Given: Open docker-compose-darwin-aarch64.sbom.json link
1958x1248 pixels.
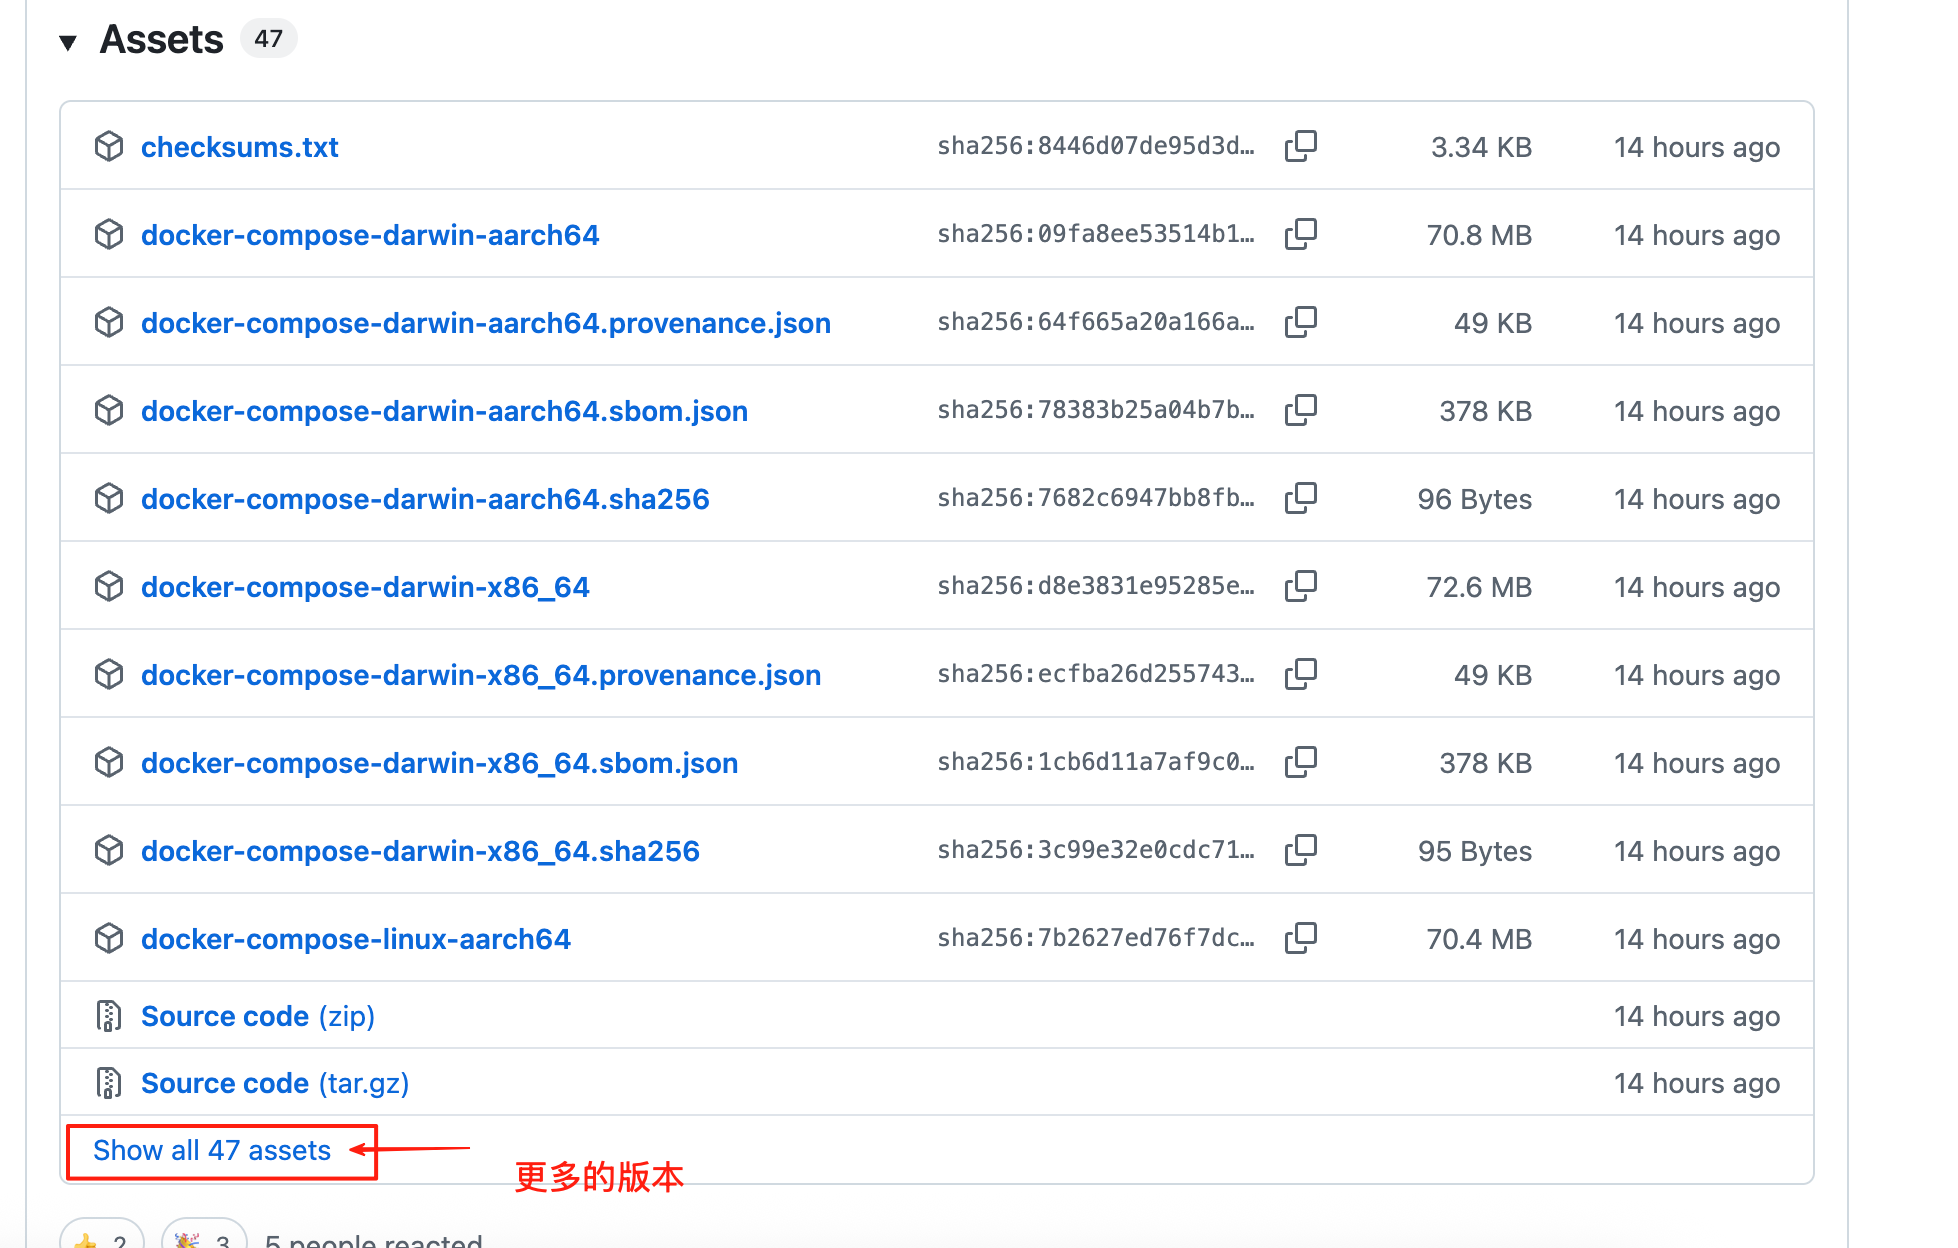Looking at the screenshot, I should click(x=444, y=411).
